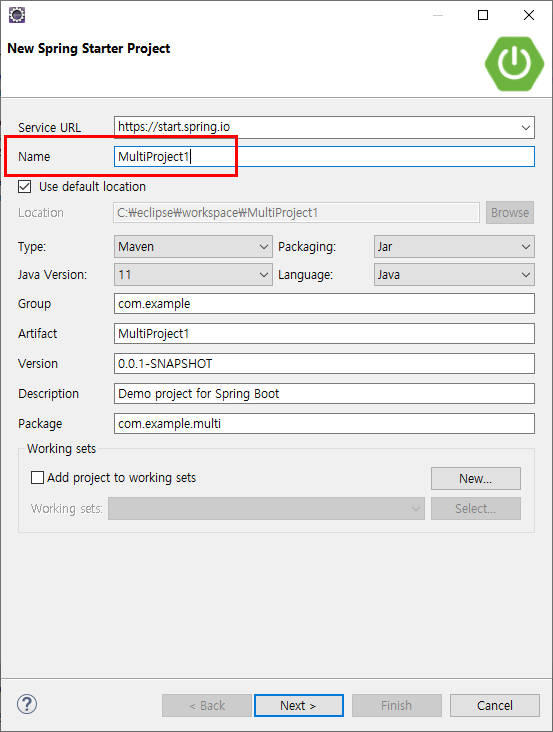
Task: Click the Version field 0.0.1-SNAPSHOT
Action: point(324,364)
